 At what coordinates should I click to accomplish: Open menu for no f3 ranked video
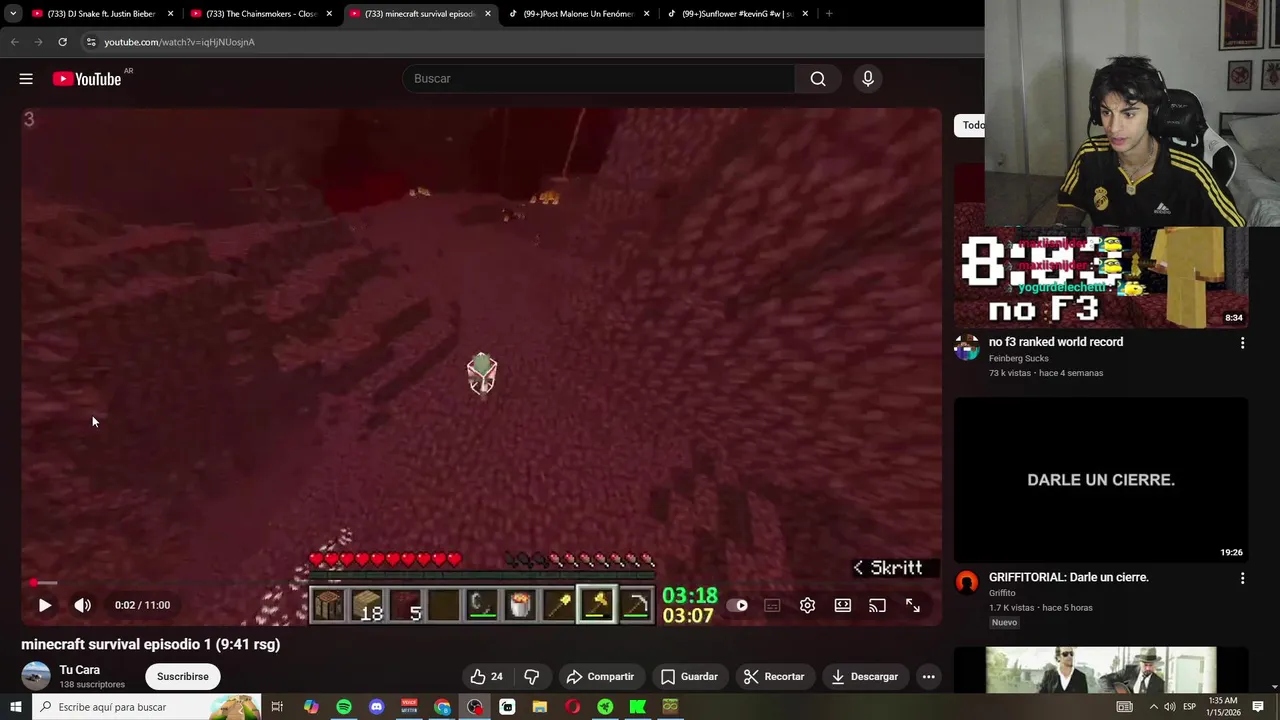click(x=1242, y=343)
